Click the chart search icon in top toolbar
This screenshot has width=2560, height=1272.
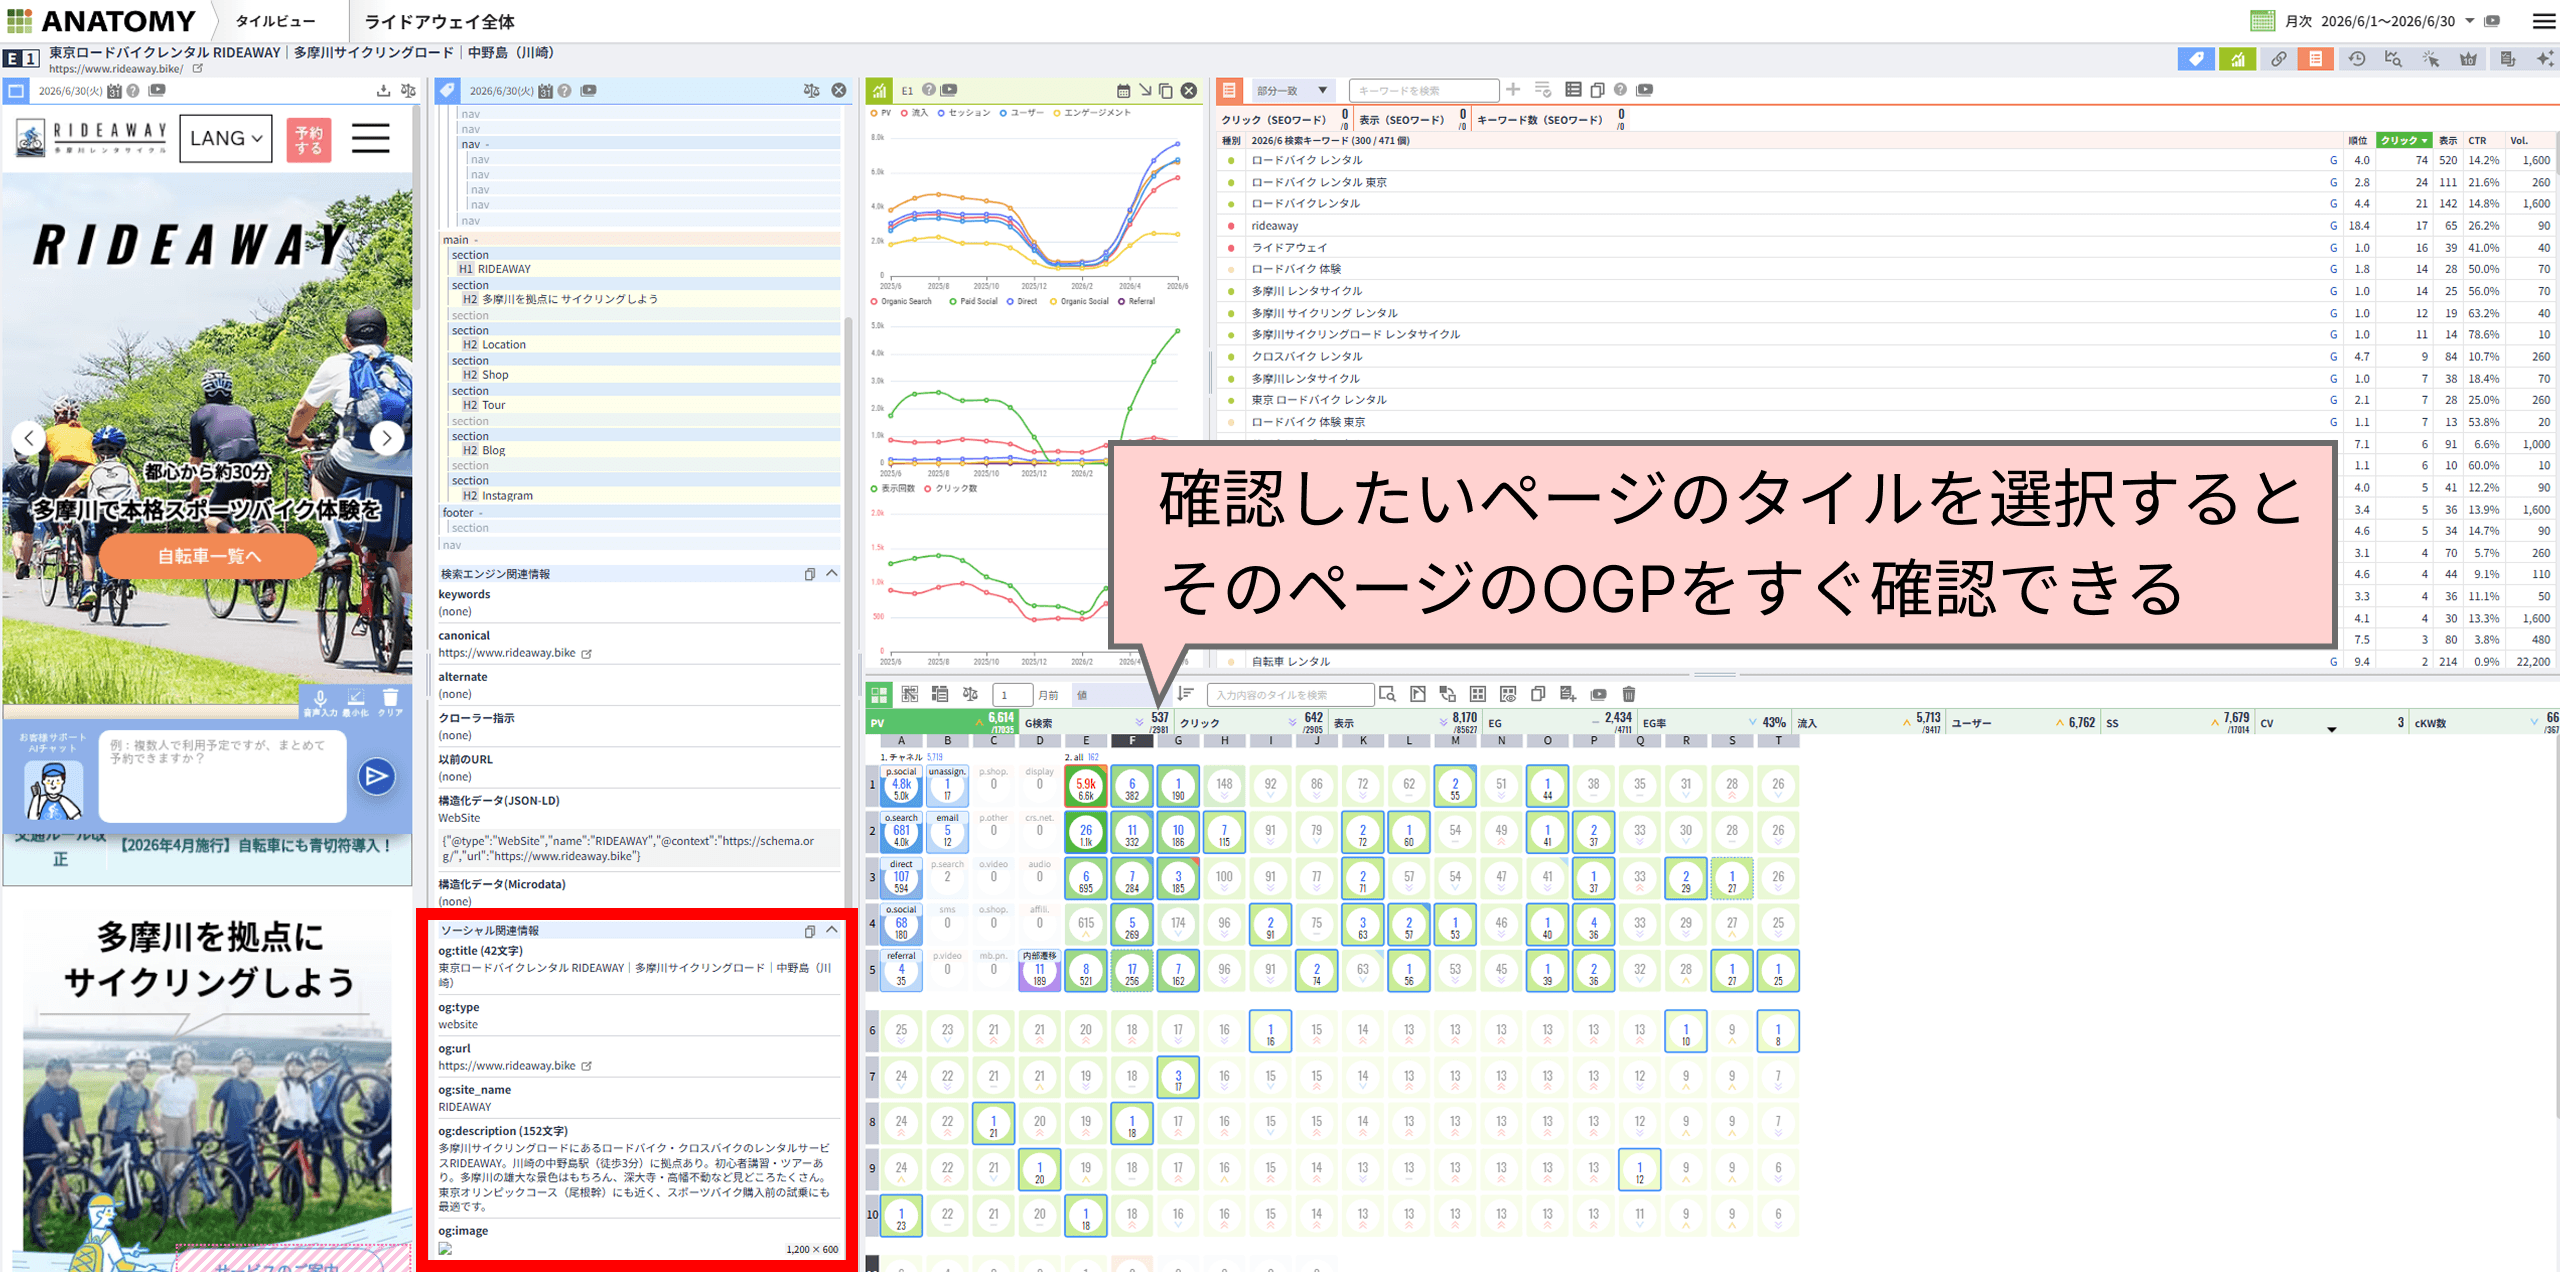coord(2393,60)
